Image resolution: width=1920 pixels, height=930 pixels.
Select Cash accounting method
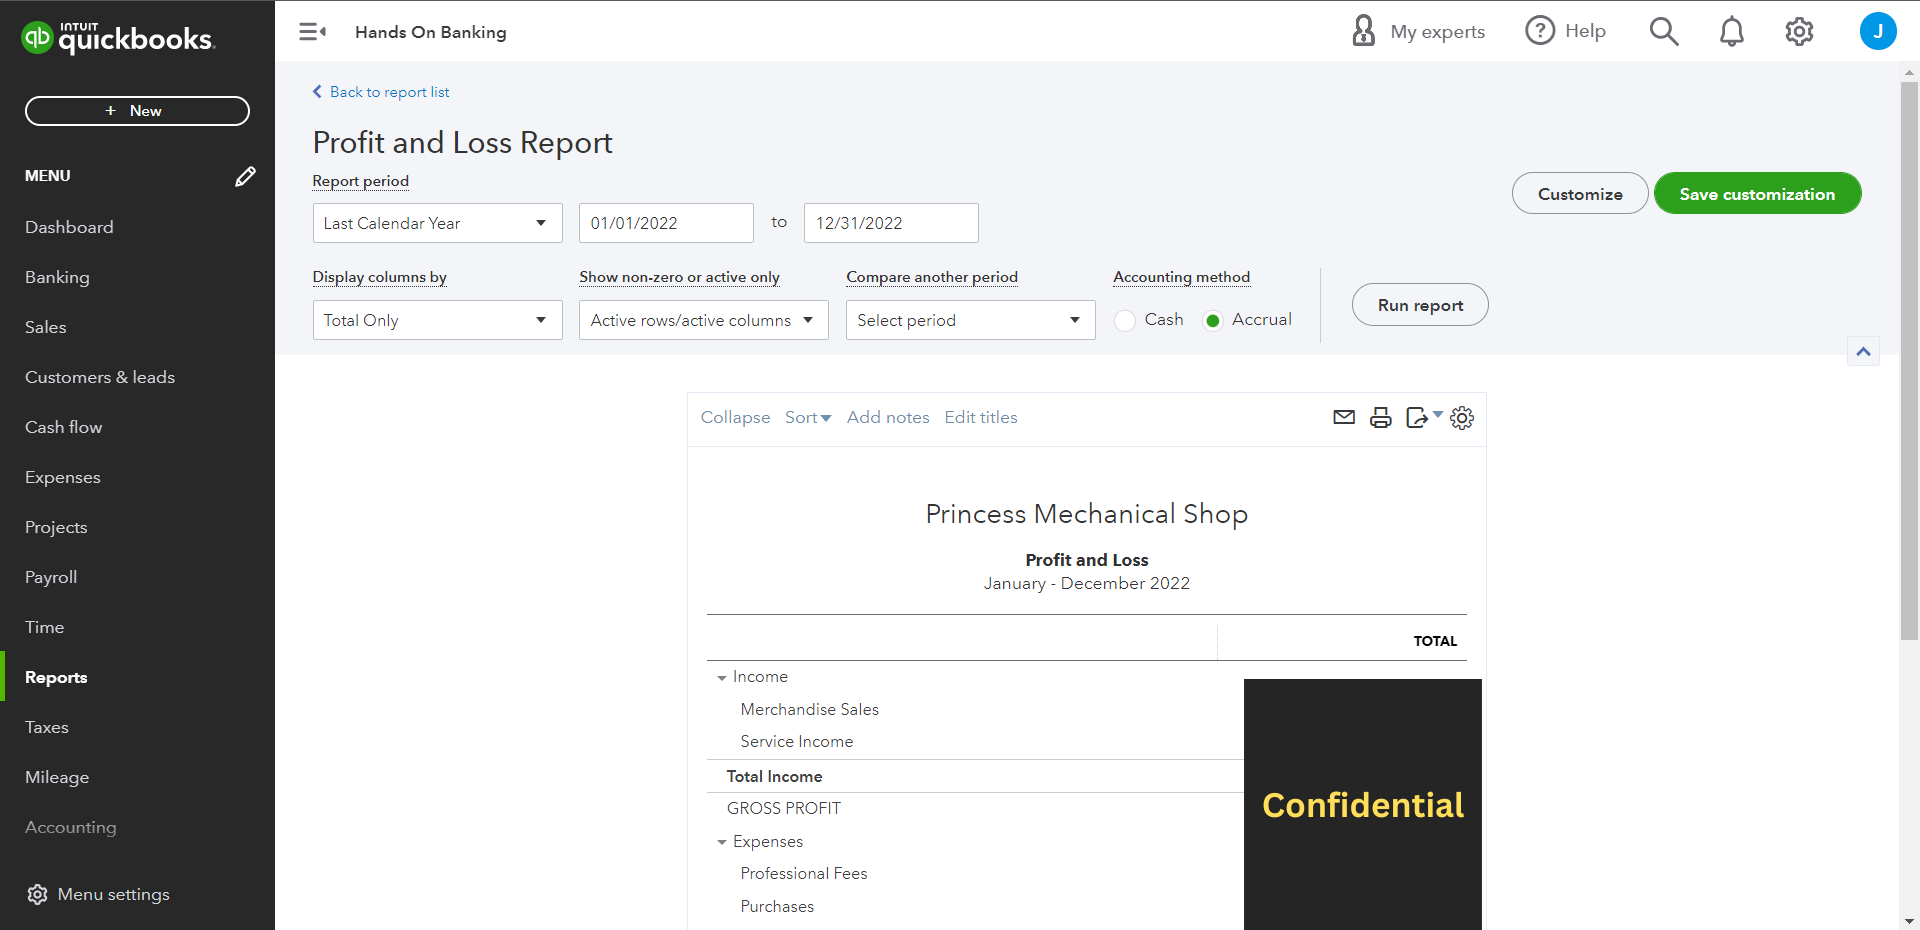pos(1125,320)
